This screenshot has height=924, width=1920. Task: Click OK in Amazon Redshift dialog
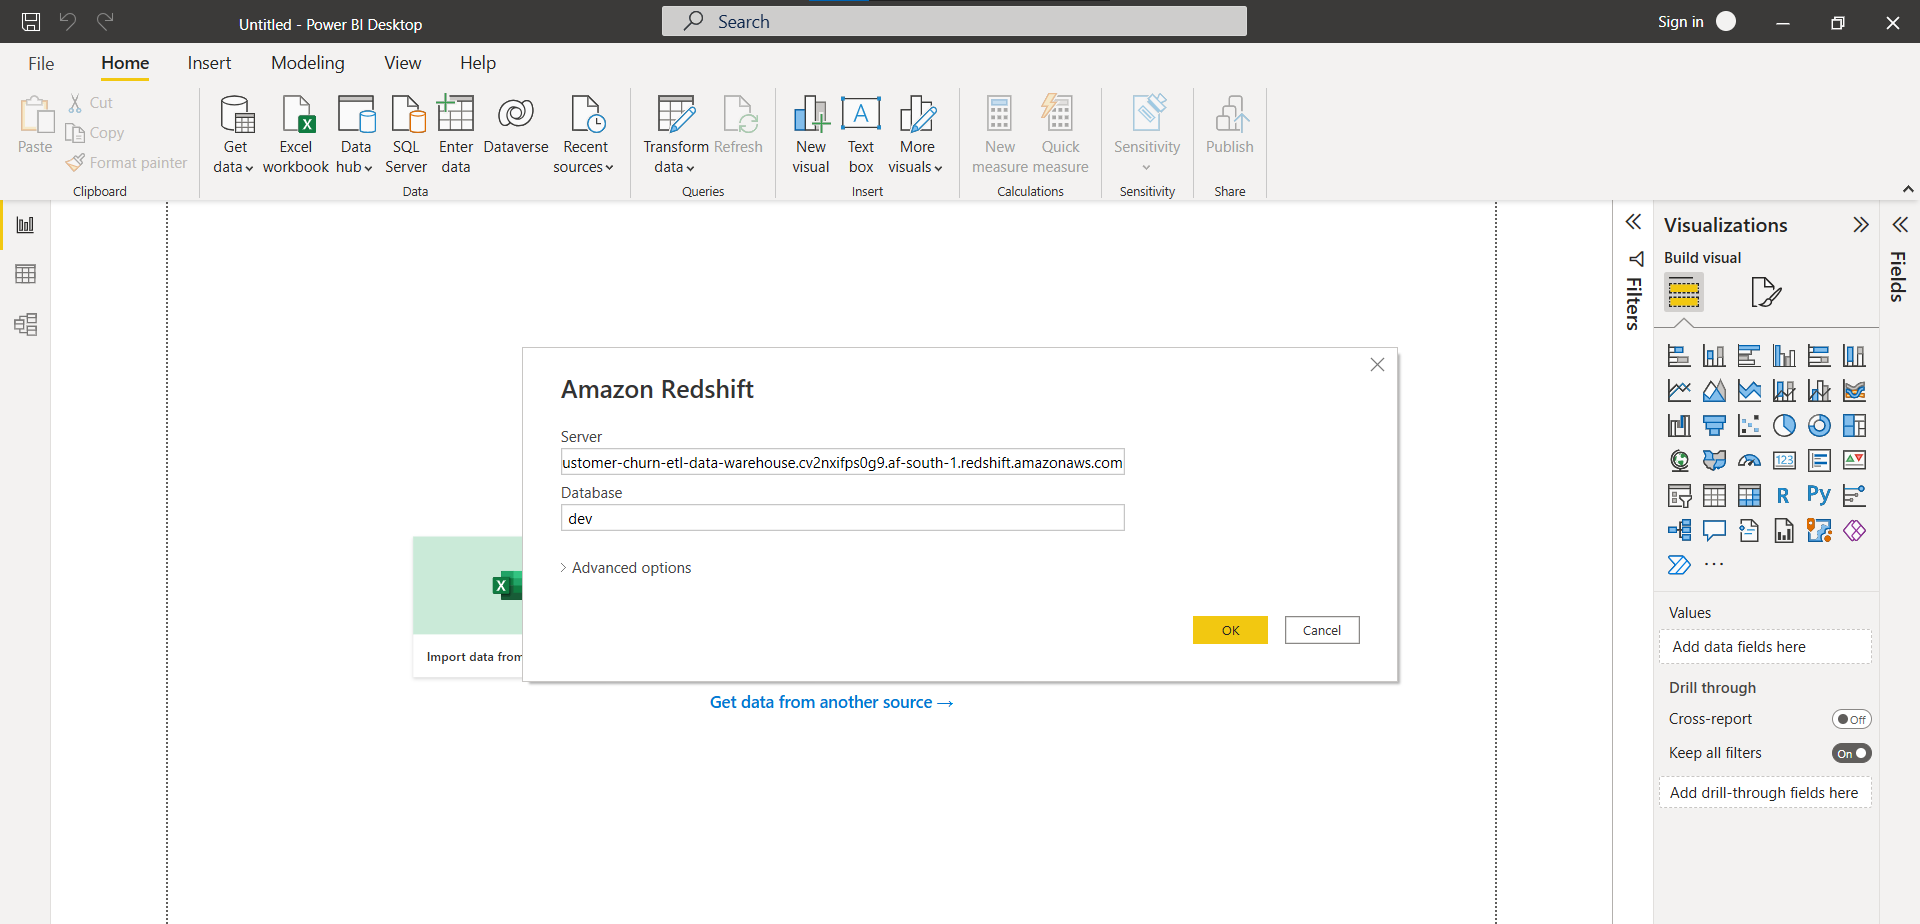1230,630
